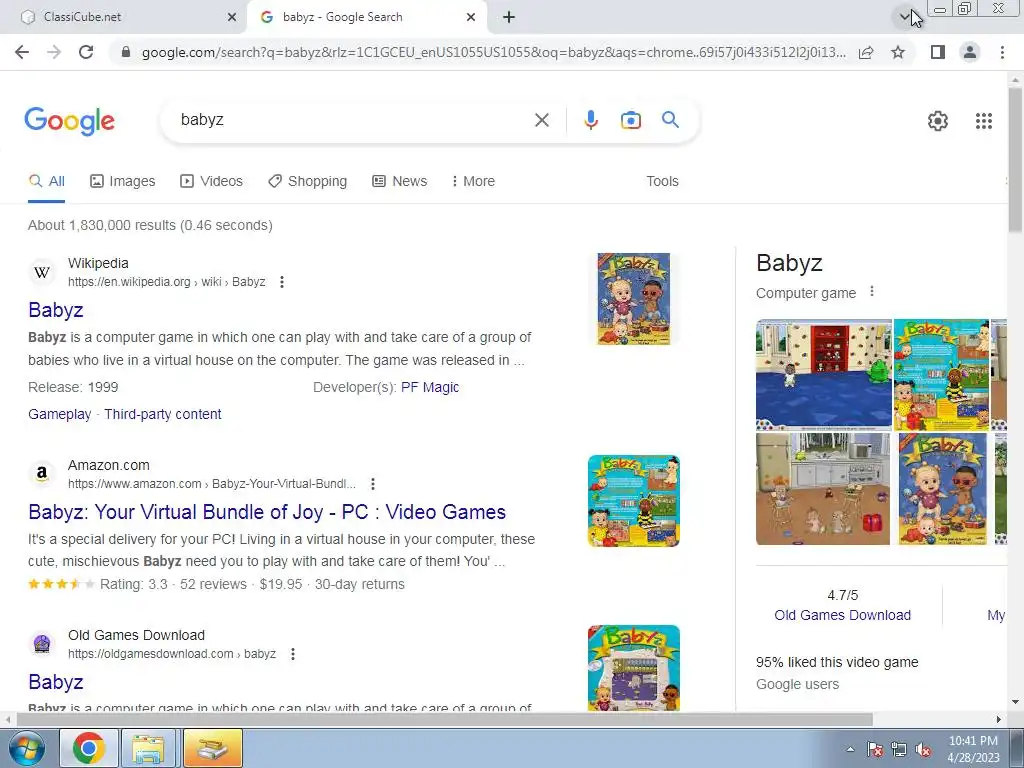Screen dimensions: 1024x768
Task: Open the tab search chevron
Action: pos(904,17)
